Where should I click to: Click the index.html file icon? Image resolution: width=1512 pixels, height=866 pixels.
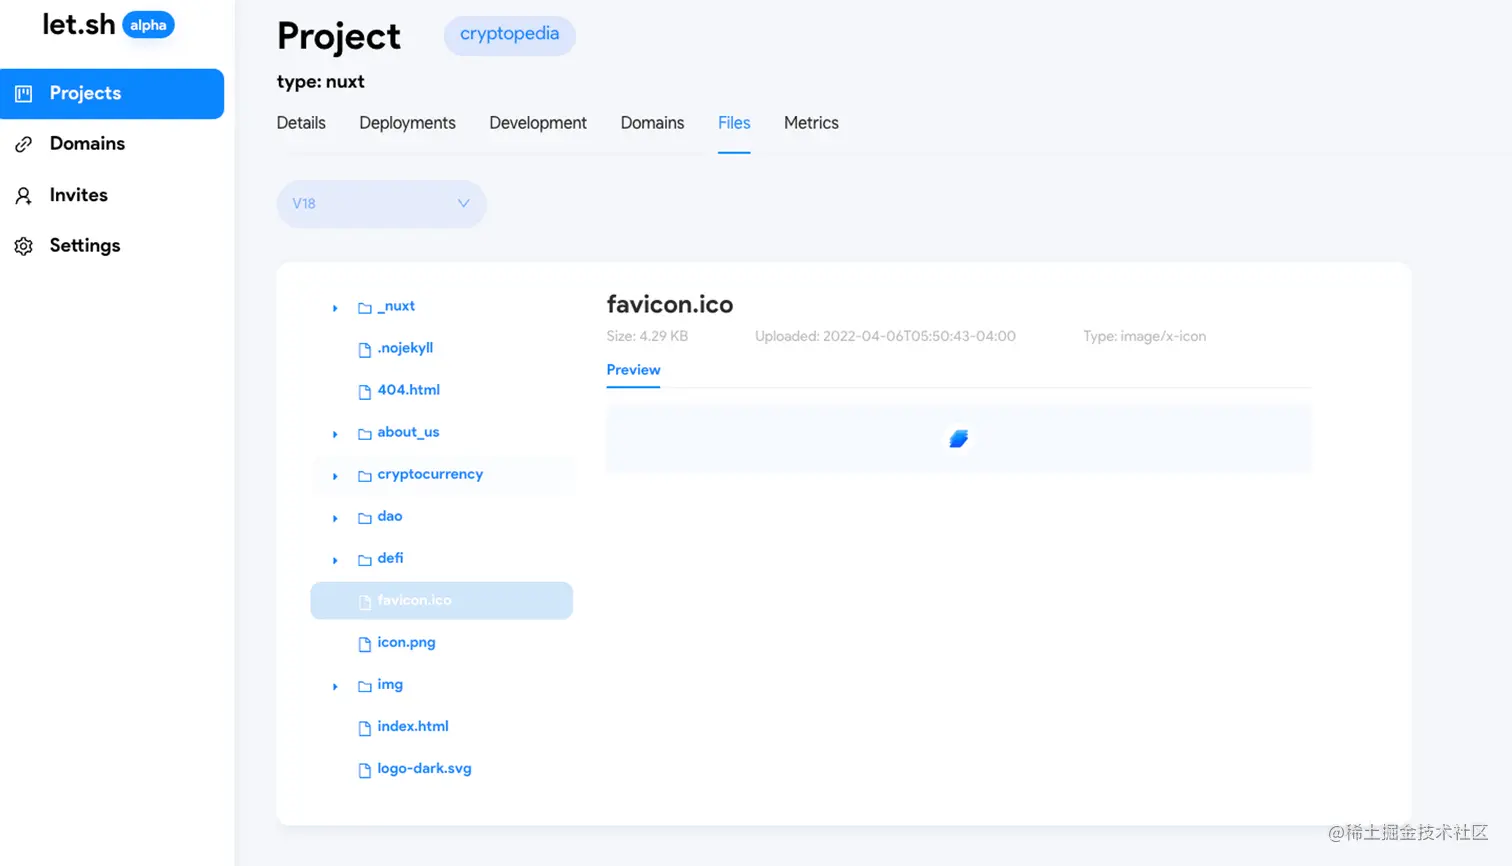click(x=365, y=728)
